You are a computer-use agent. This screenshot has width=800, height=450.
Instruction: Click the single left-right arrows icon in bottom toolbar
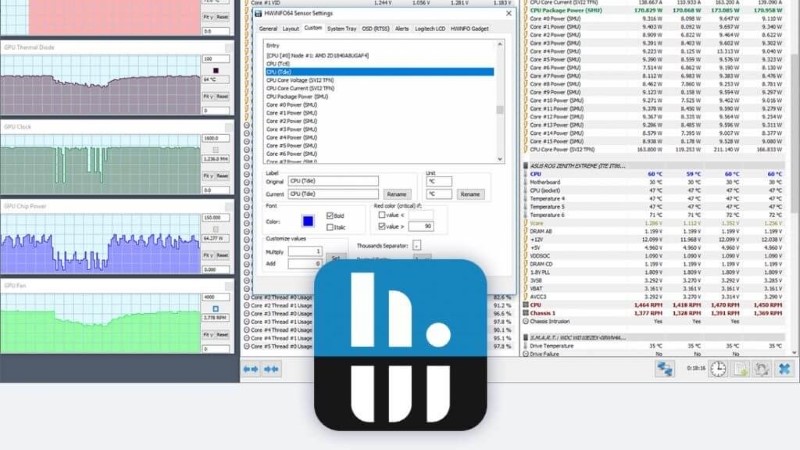251,369
